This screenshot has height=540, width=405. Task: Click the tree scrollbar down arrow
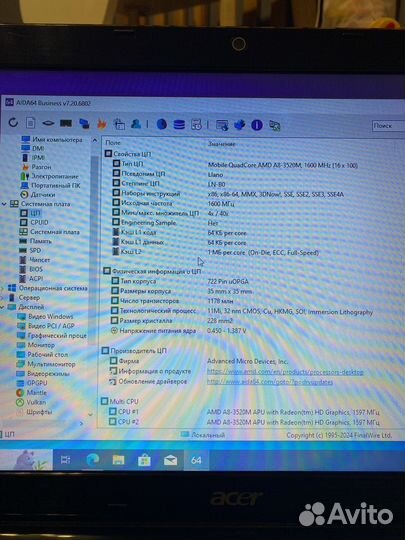point(90,415)
